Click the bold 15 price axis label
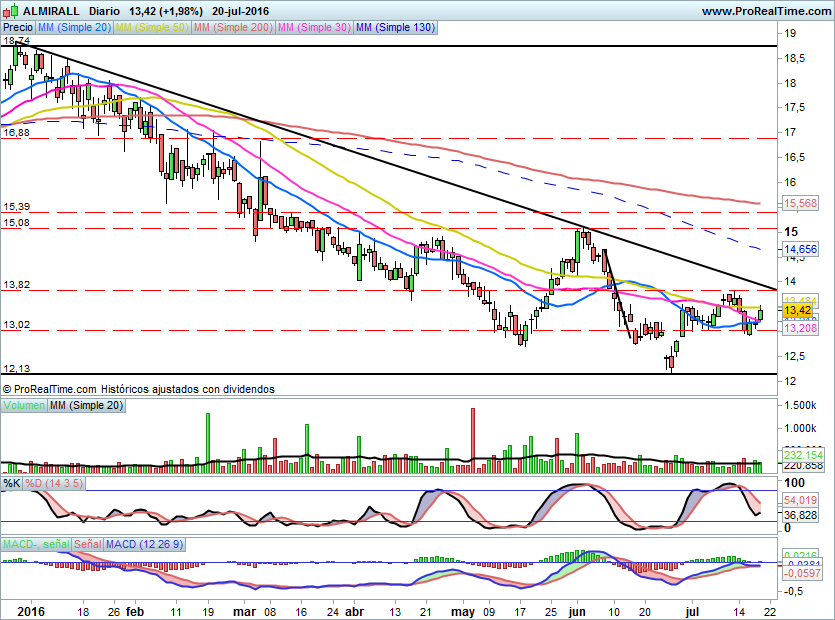This screenshot has width=835, height=620. point(791,231)
